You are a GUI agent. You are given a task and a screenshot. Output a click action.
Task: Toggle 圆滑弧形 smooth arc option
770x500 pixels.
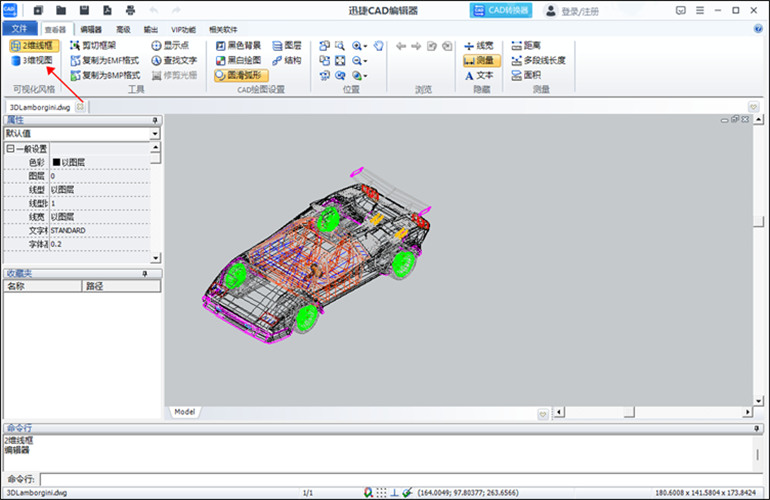click(241, 75)
